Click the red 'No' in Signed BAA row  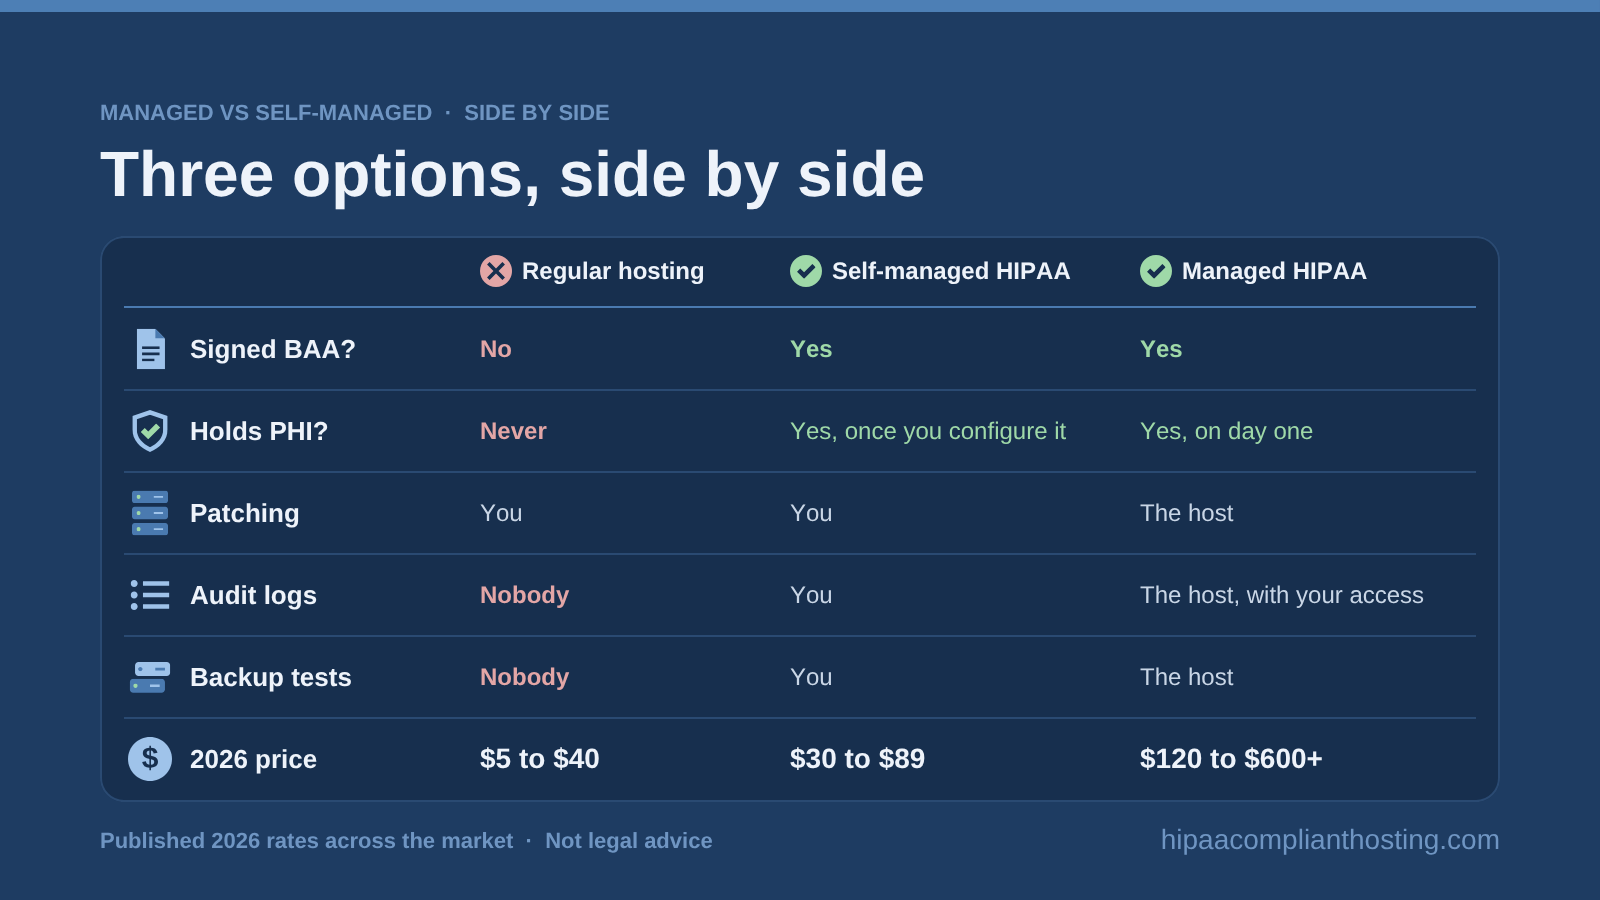click(x=496, y=349)
